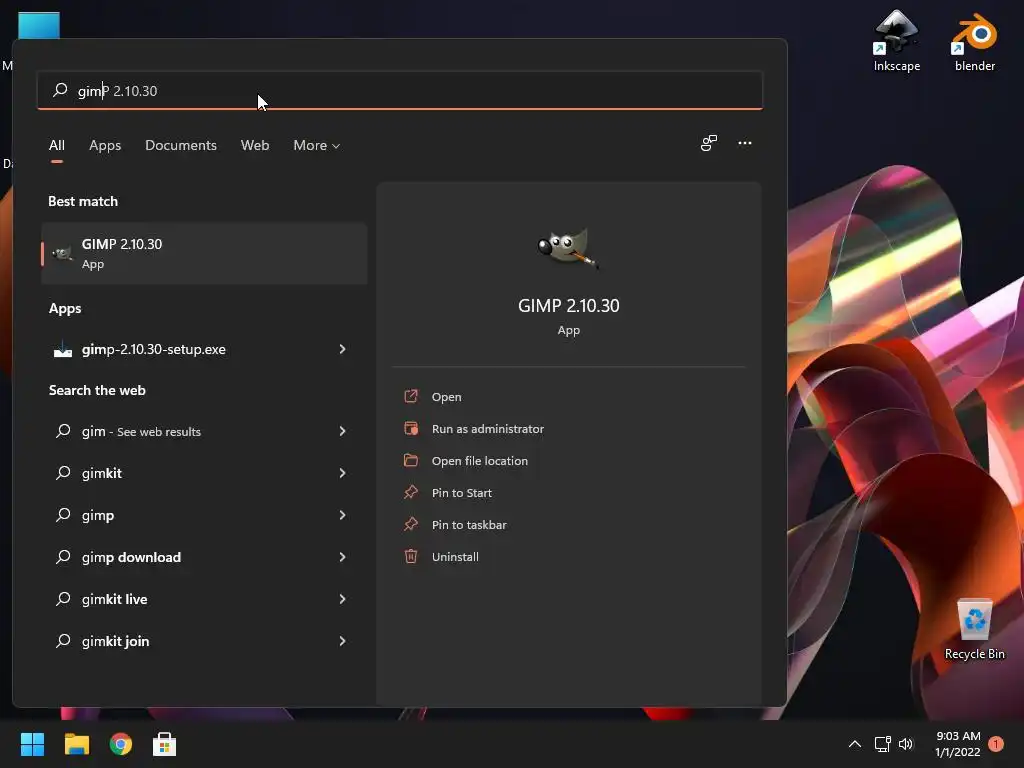Open GIMP via the Open action

tap(446, 396)
